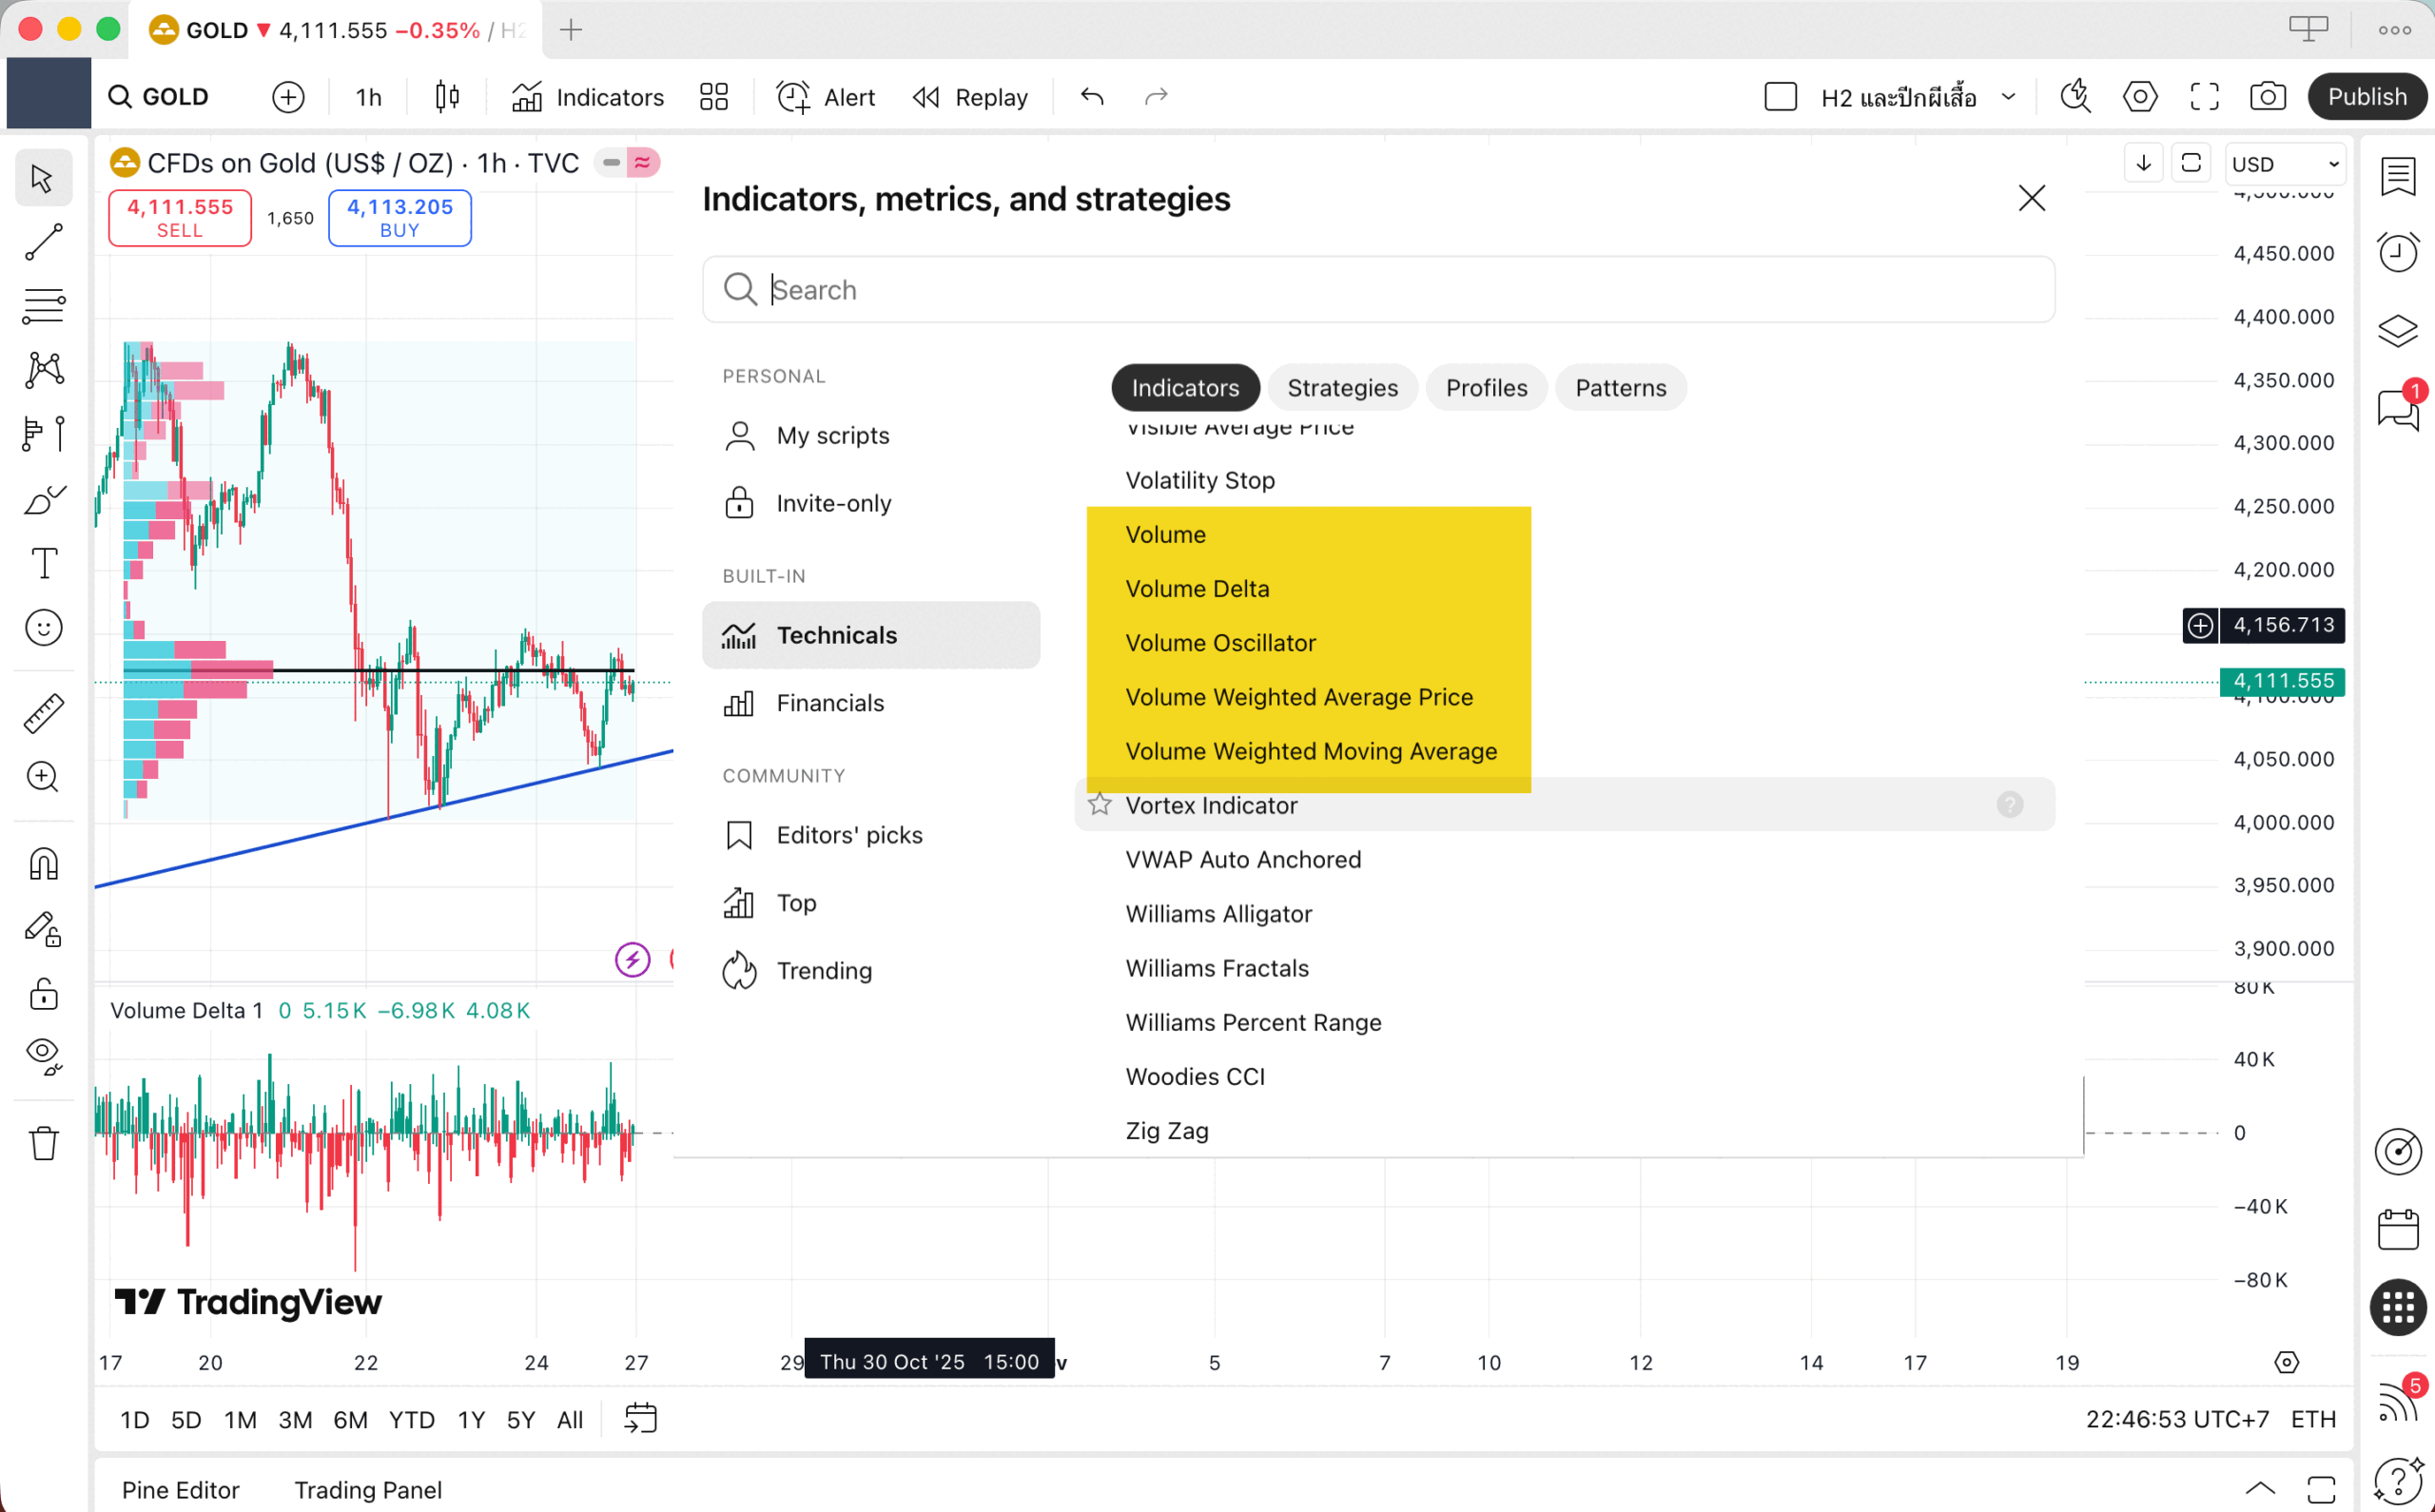
Task: Click the Publish button
Action: pos(2366,97)
